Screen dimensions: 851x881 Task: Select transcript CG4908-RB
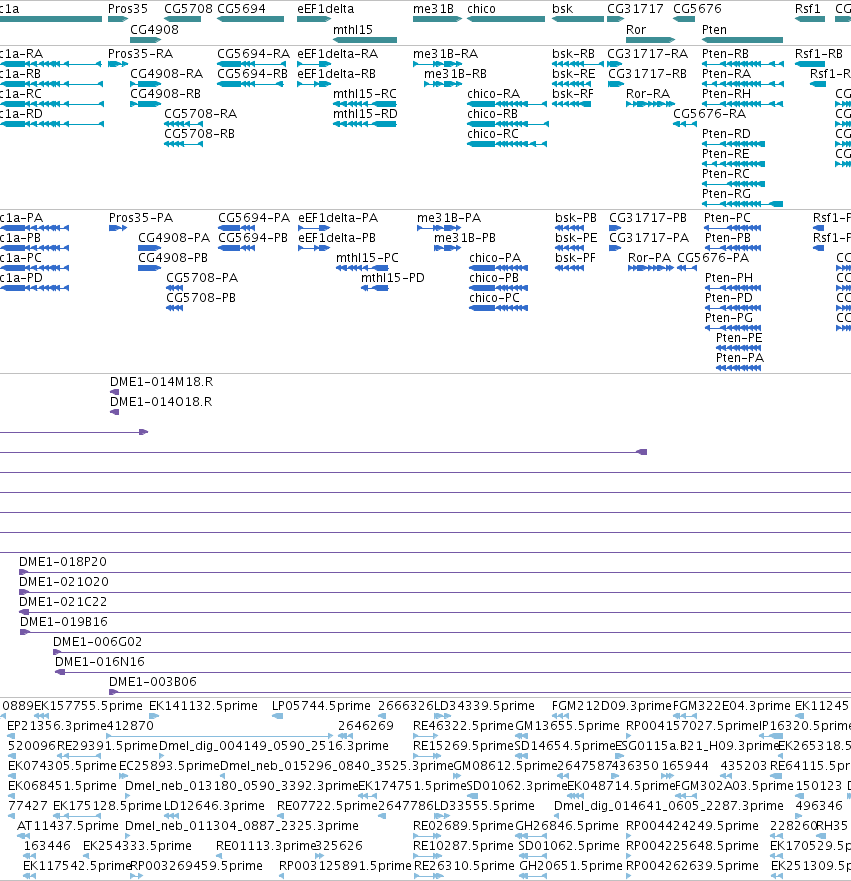coord(165,94)
